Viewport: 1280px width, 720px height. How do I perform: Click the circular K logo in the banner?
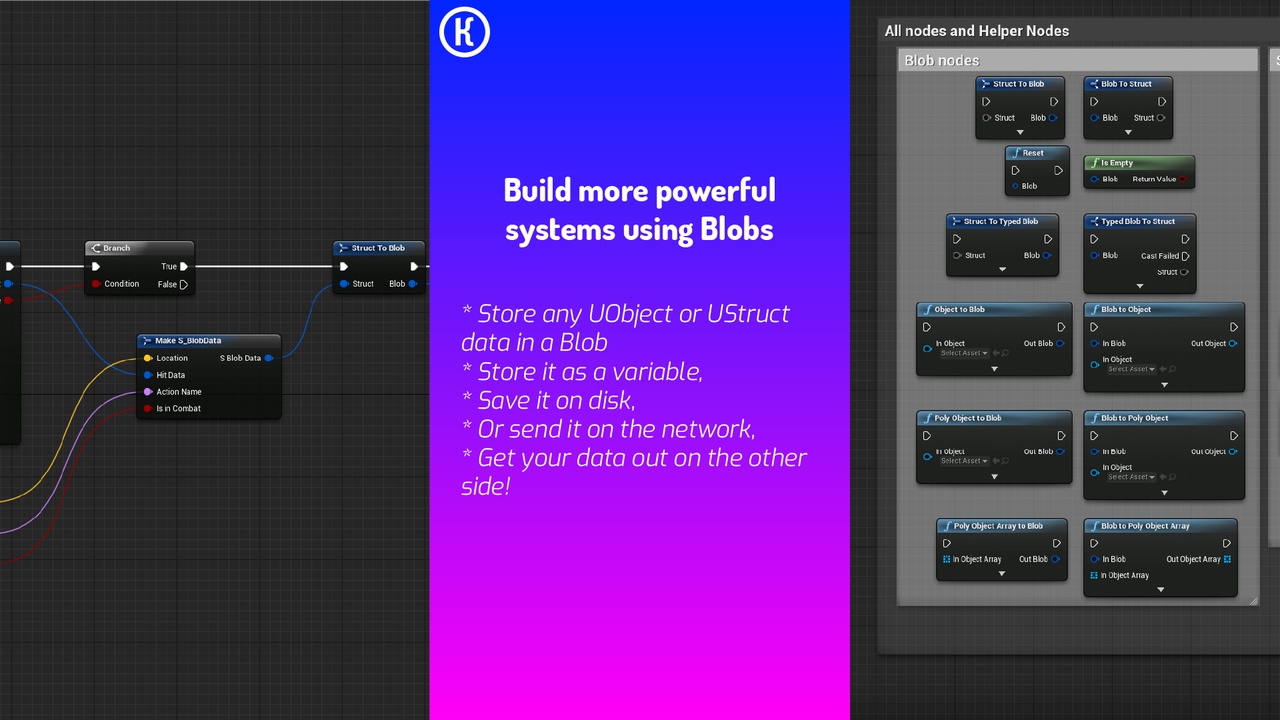464,31
